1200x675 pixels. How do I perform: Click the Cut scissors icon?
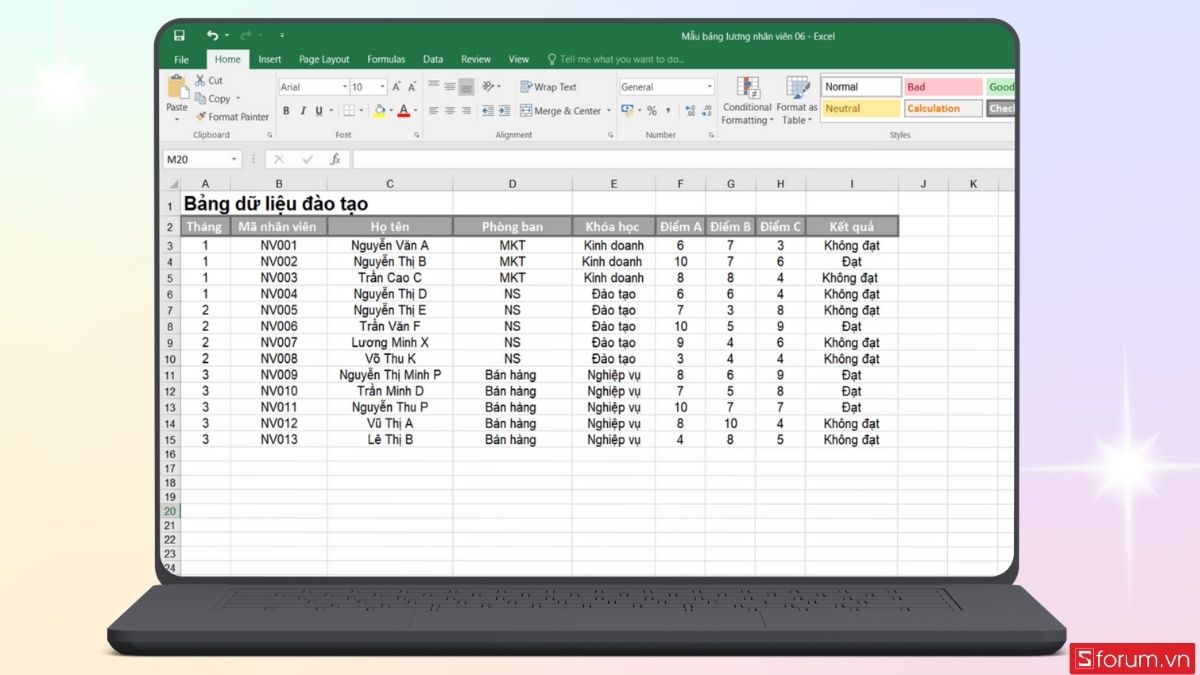[201, 80]
